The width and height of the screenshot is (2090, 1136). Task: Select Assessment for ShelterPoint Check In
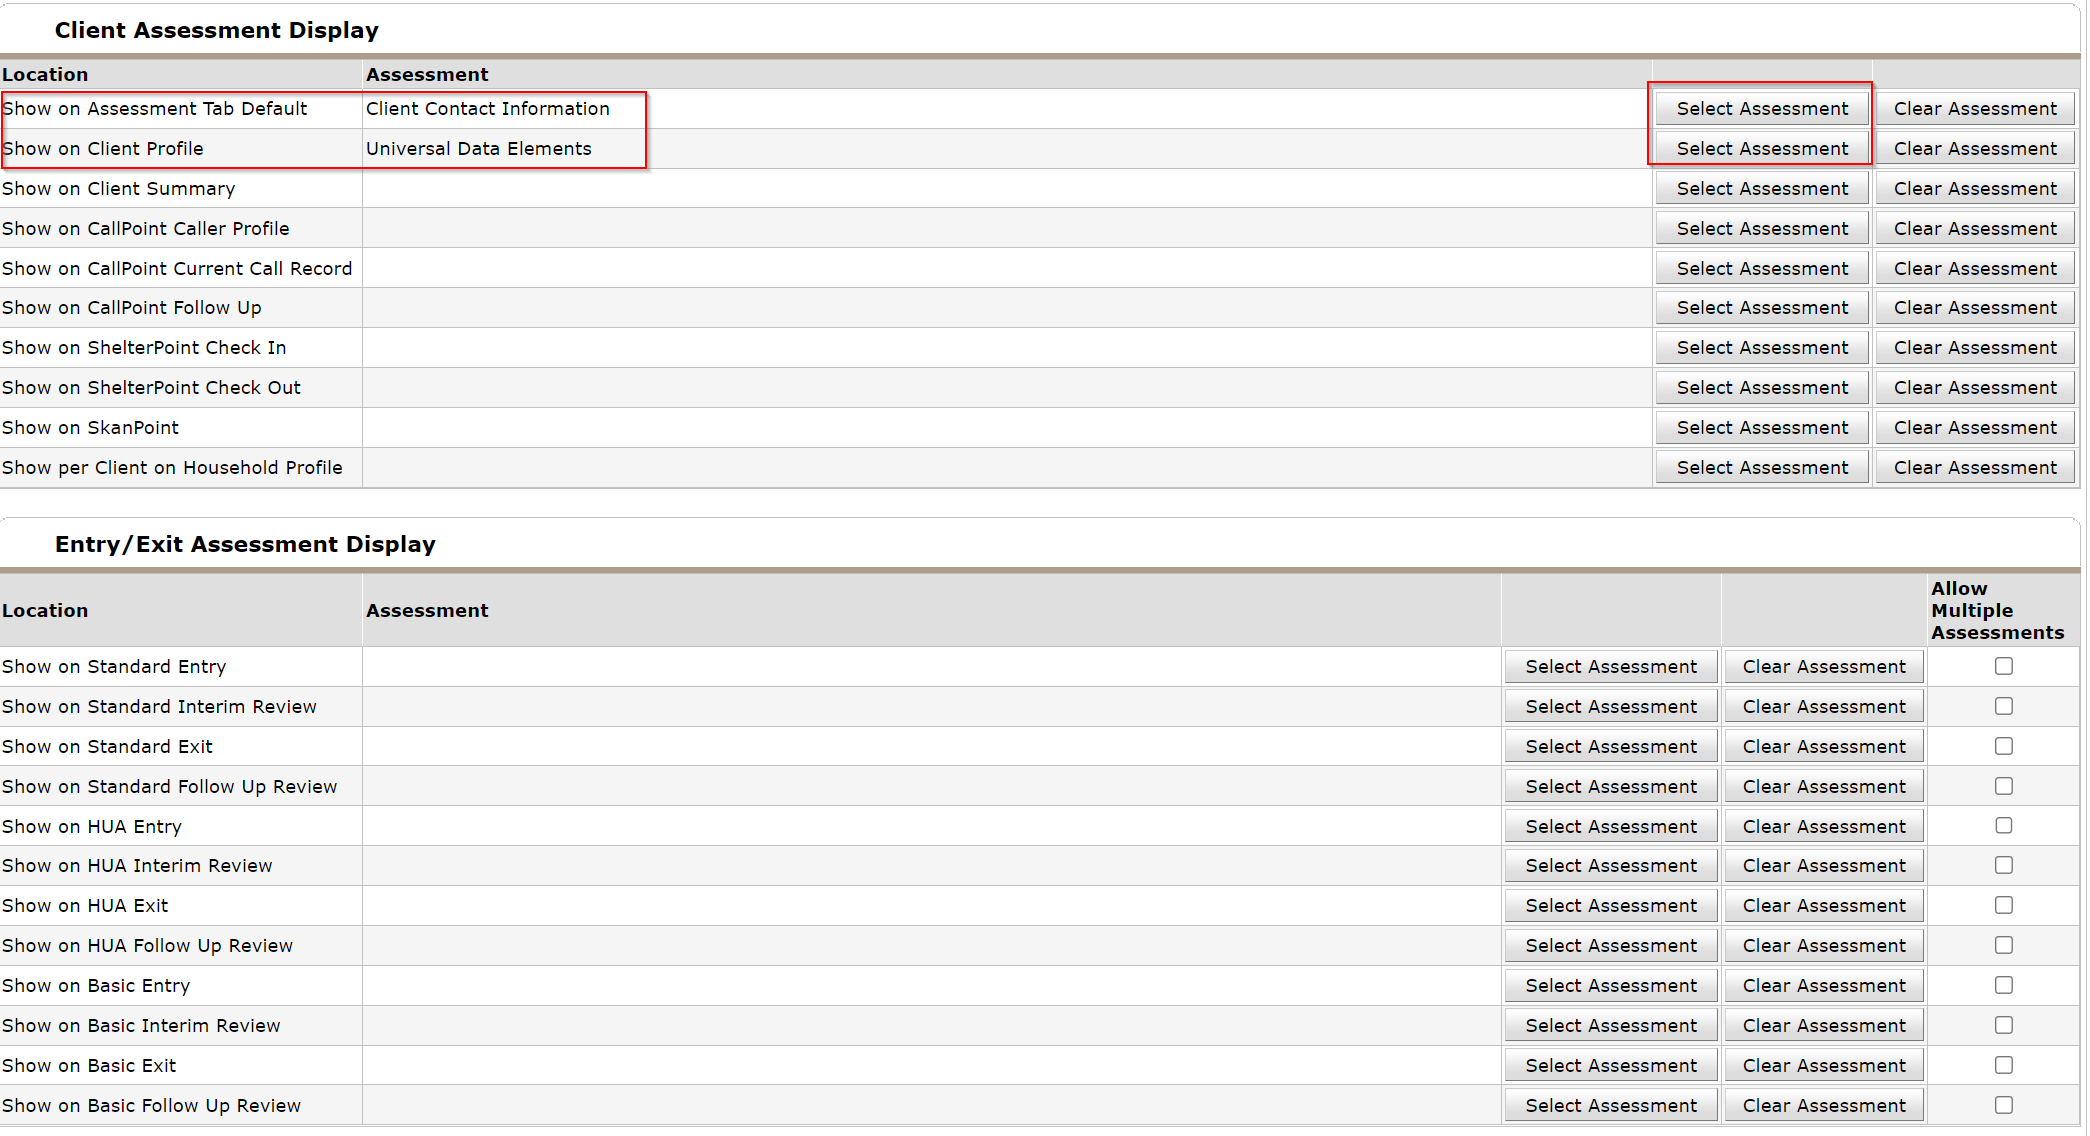[x=1761, y=347]
